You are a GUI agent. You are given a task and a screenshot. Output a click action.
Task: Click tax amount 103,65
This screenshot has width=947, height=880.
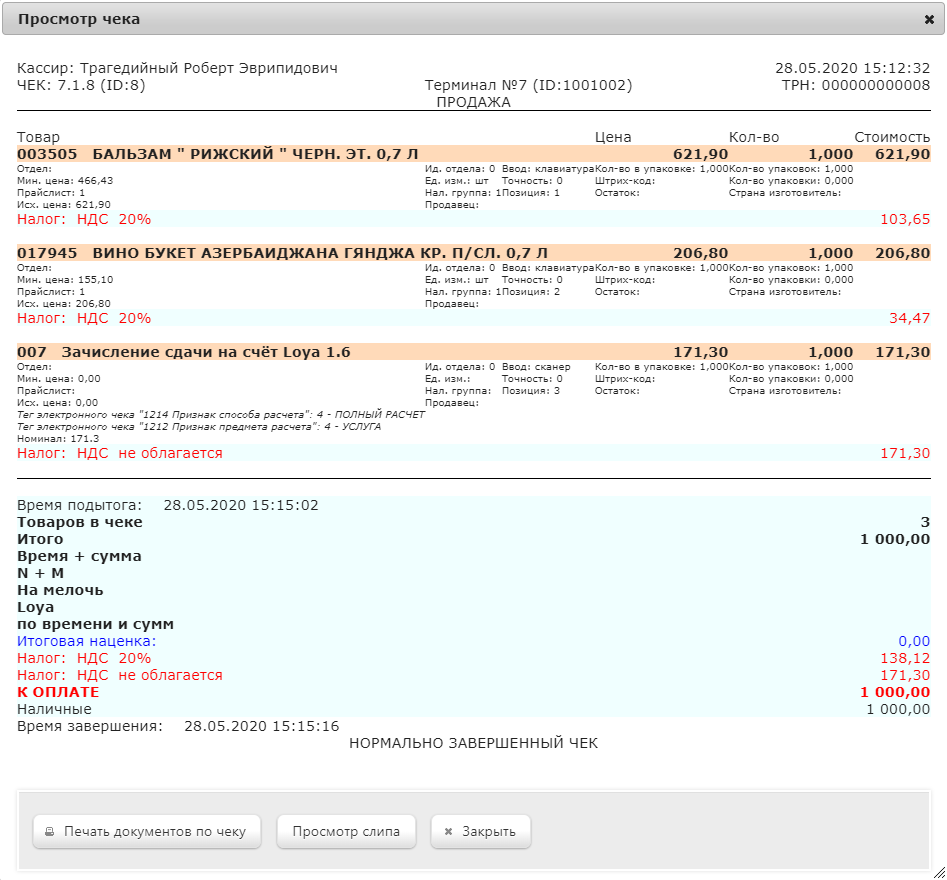pyautogui.click(x=905, y=219)
